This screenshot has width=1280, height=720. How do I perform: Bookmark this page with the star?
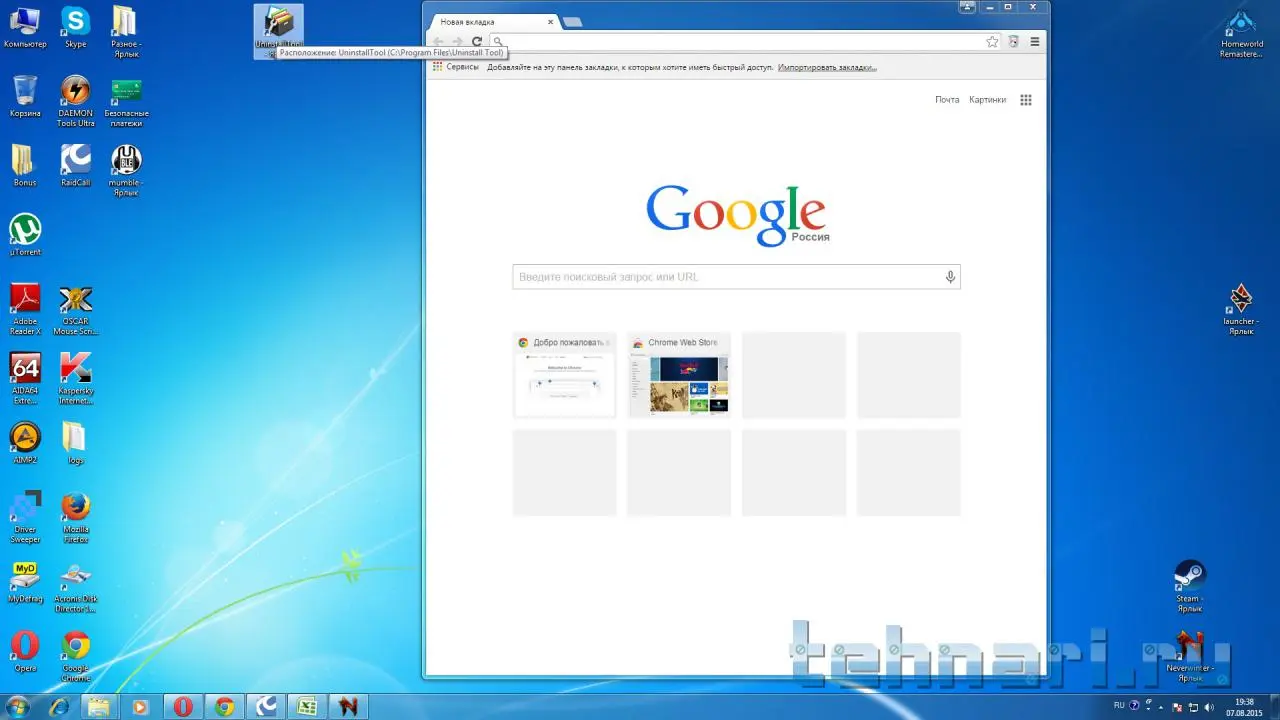click(x=992, y=42)
